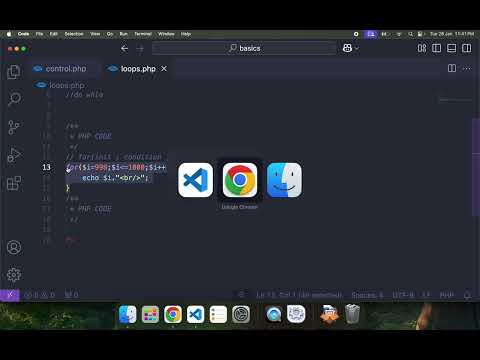Image resolution: width=480 pixels, height=360 pixels.
Task: Open the Apple menu
Action: pos(9,34)
